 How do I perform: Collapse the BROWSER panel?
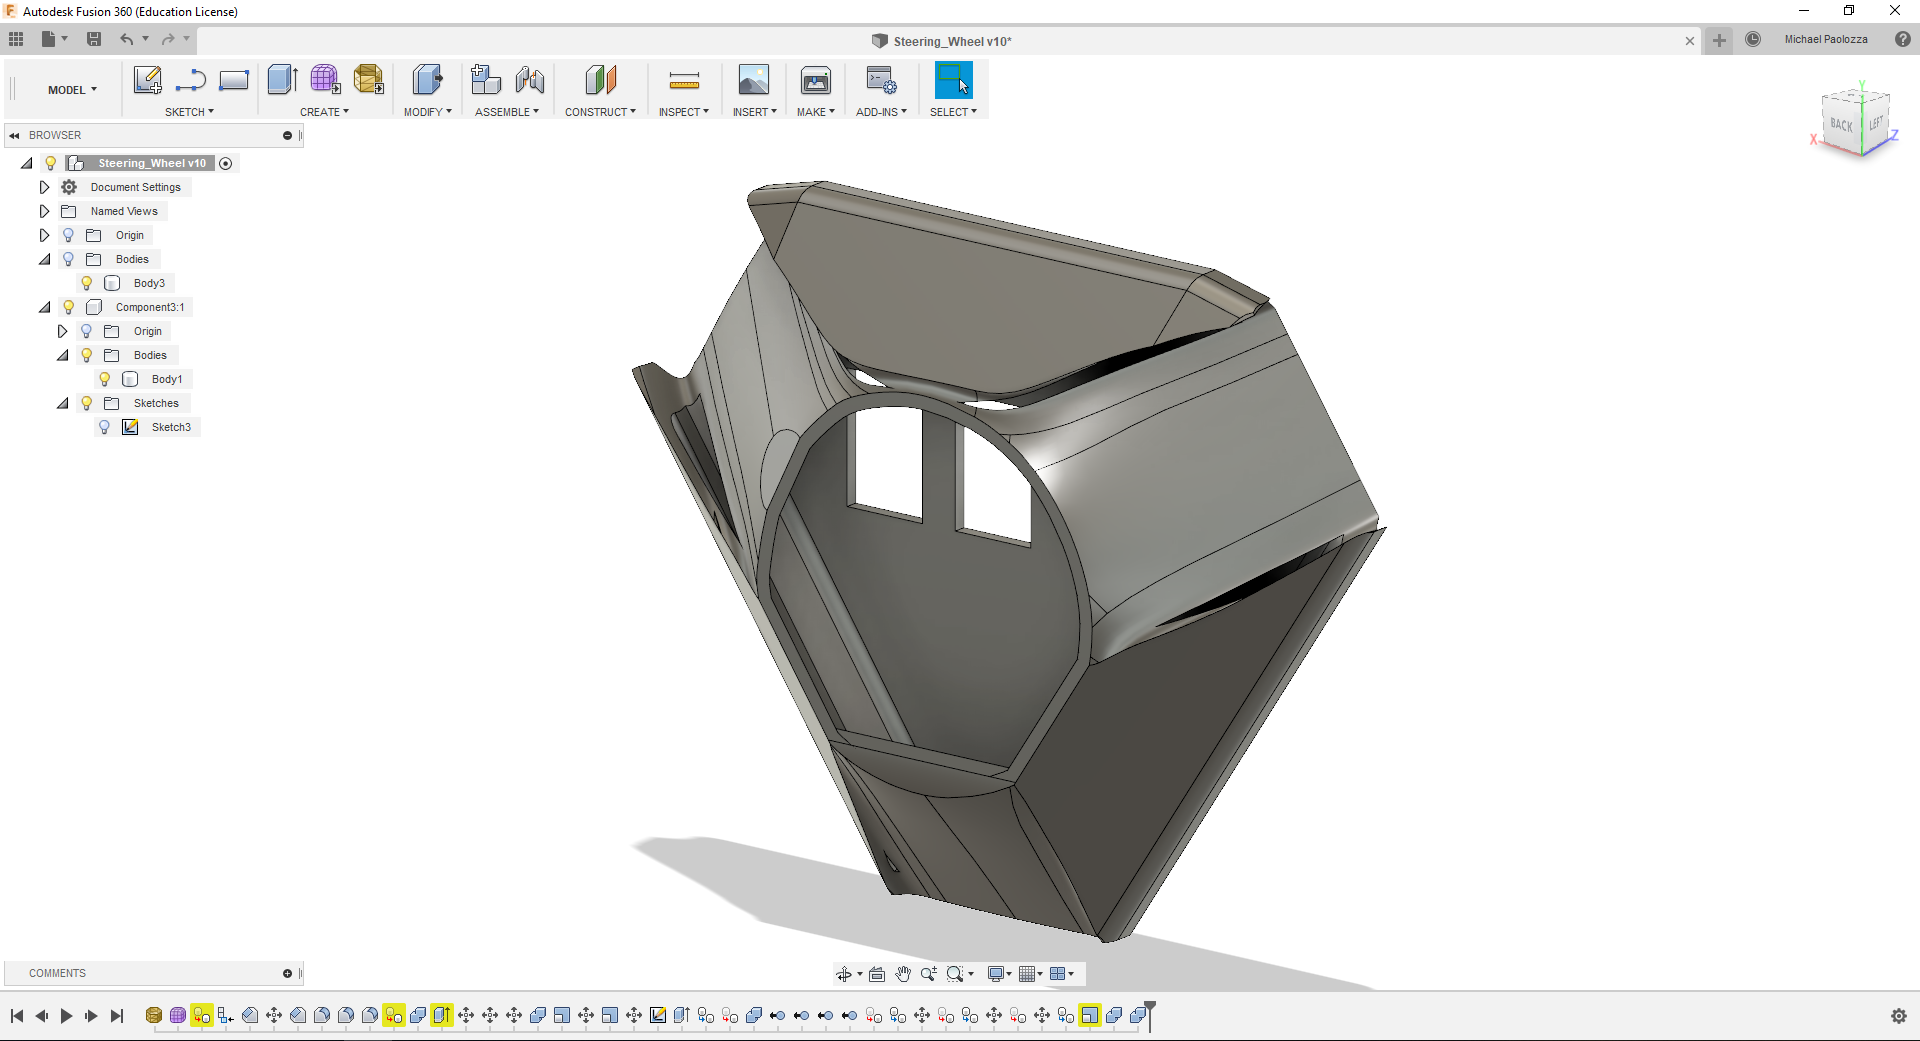point(14,135)
